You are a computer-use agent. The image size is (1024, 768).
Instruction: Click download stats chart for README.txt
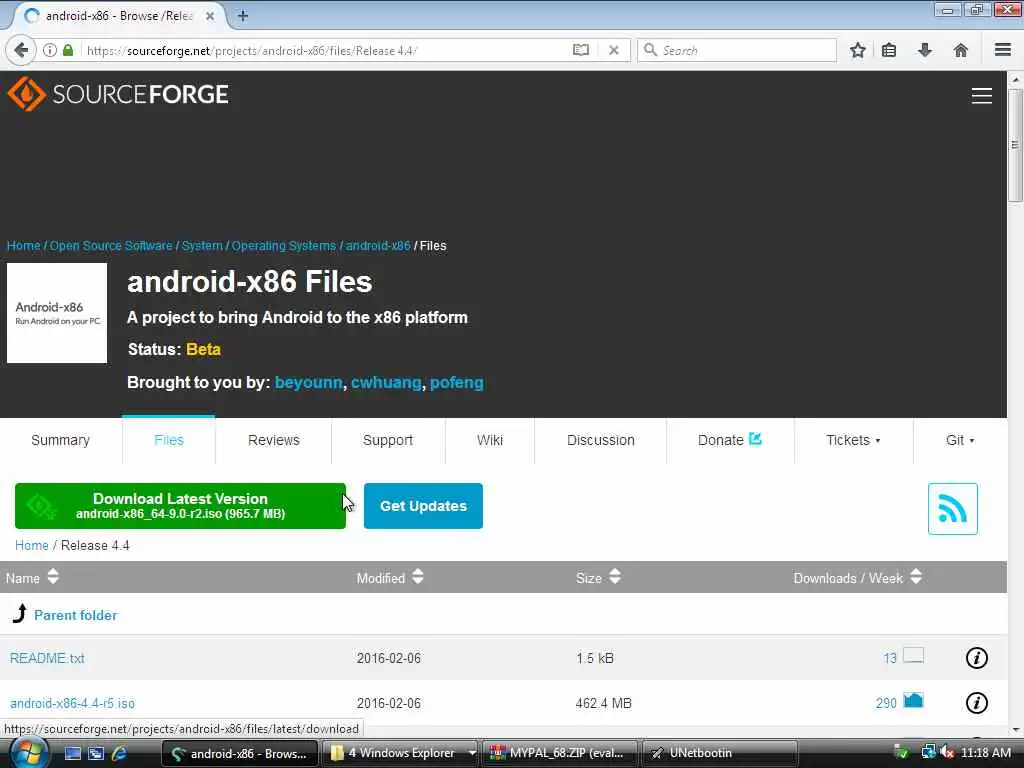913,656
